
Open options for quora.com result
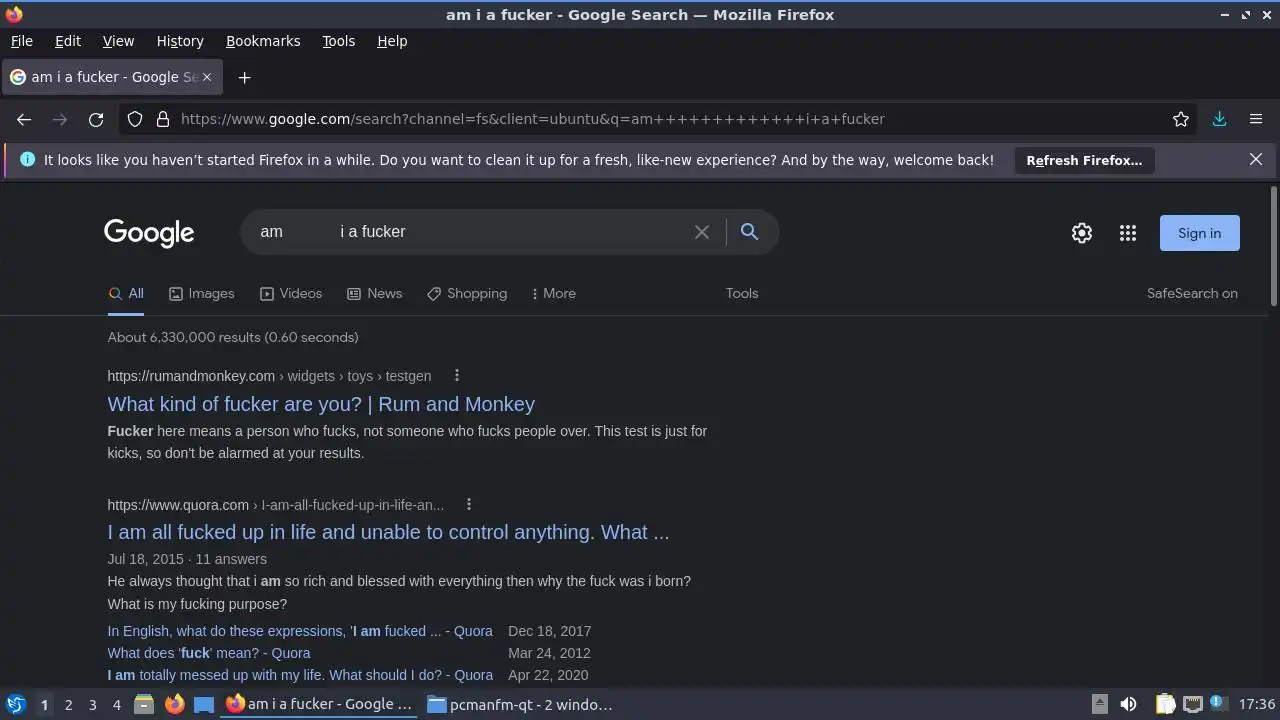coord(469,505)
